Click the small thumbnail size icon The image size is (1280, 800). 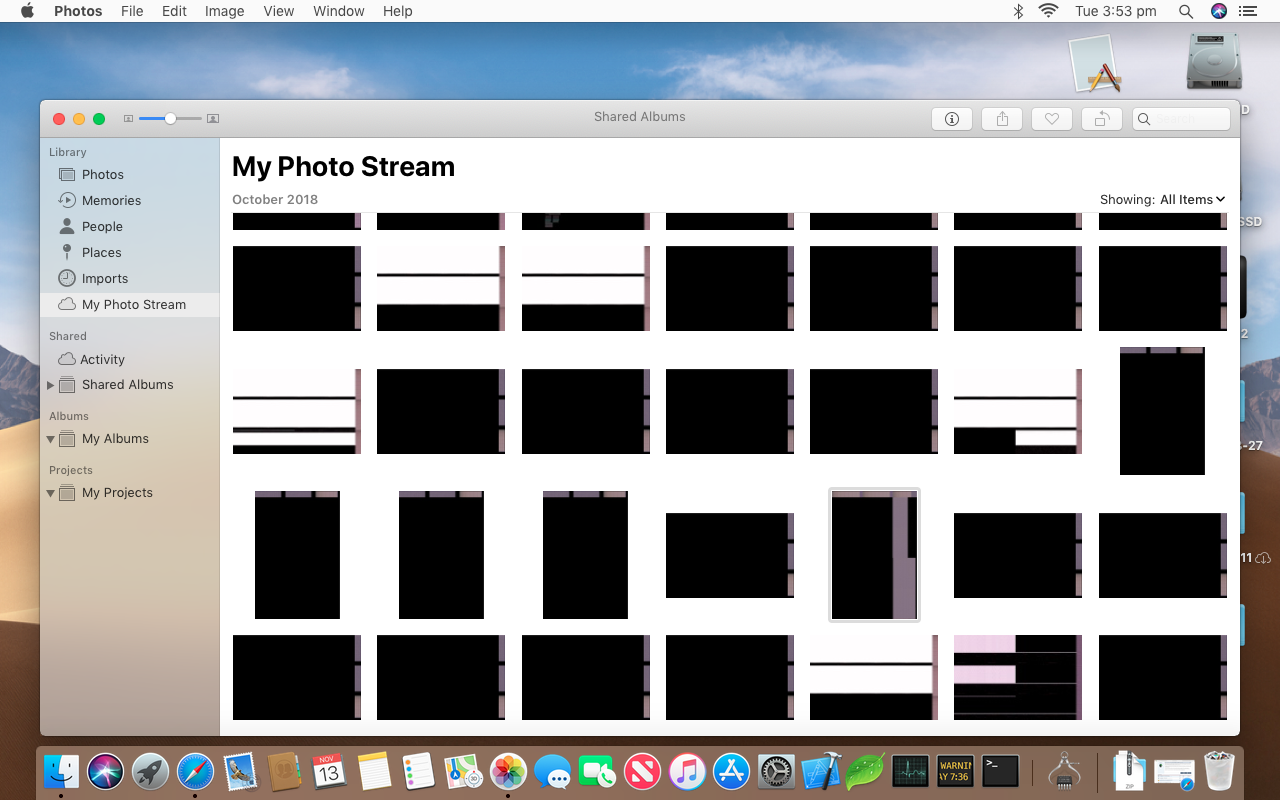pyautogui.click(x=128, y=119)
